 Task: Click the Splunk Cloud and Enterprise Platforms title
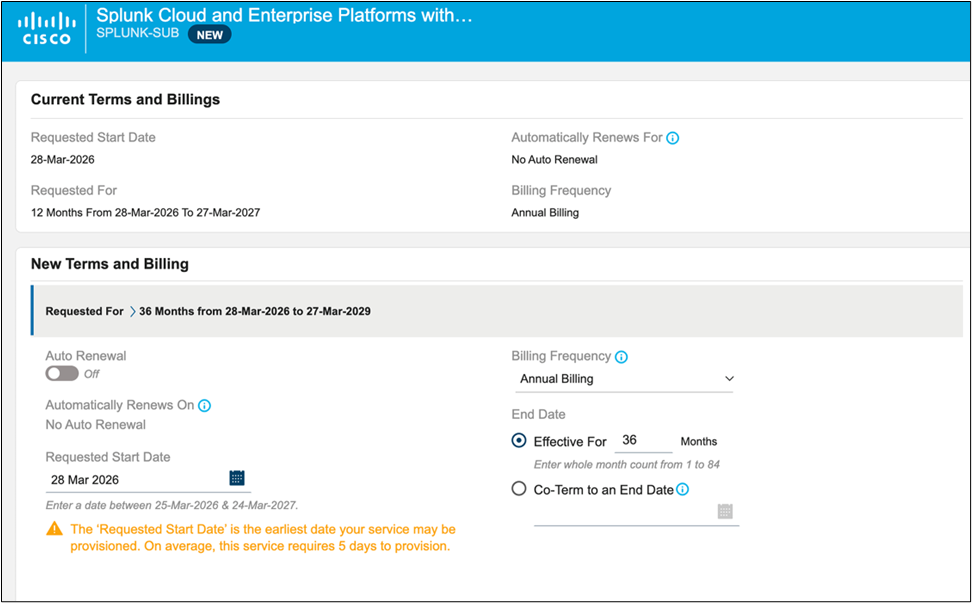tap(284, 15)
